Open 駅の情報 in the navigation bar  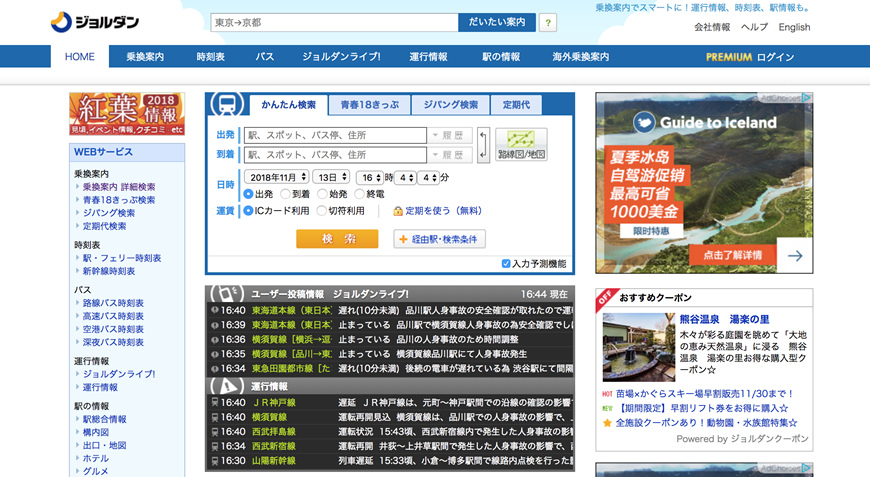point(501,57)
